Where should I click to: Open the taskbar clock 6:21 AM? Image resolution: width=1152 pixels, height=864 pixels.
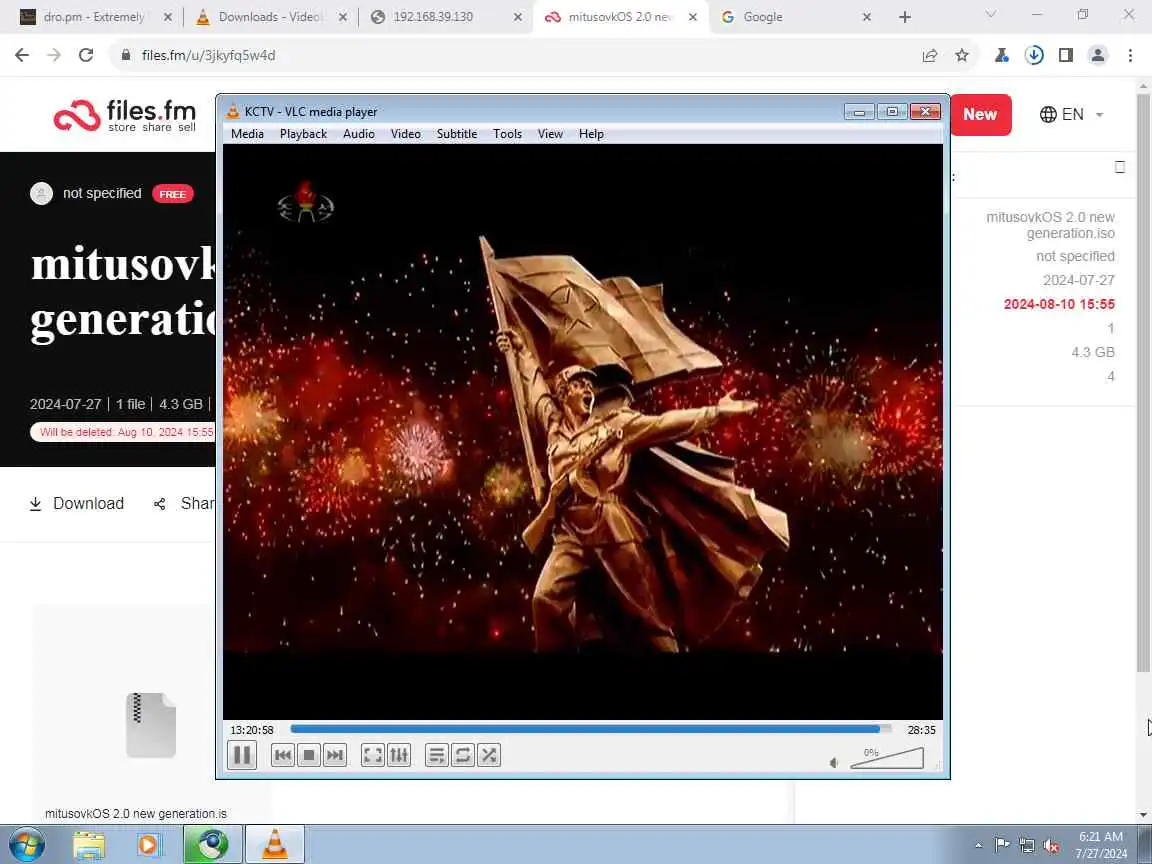click(1101, 845)
